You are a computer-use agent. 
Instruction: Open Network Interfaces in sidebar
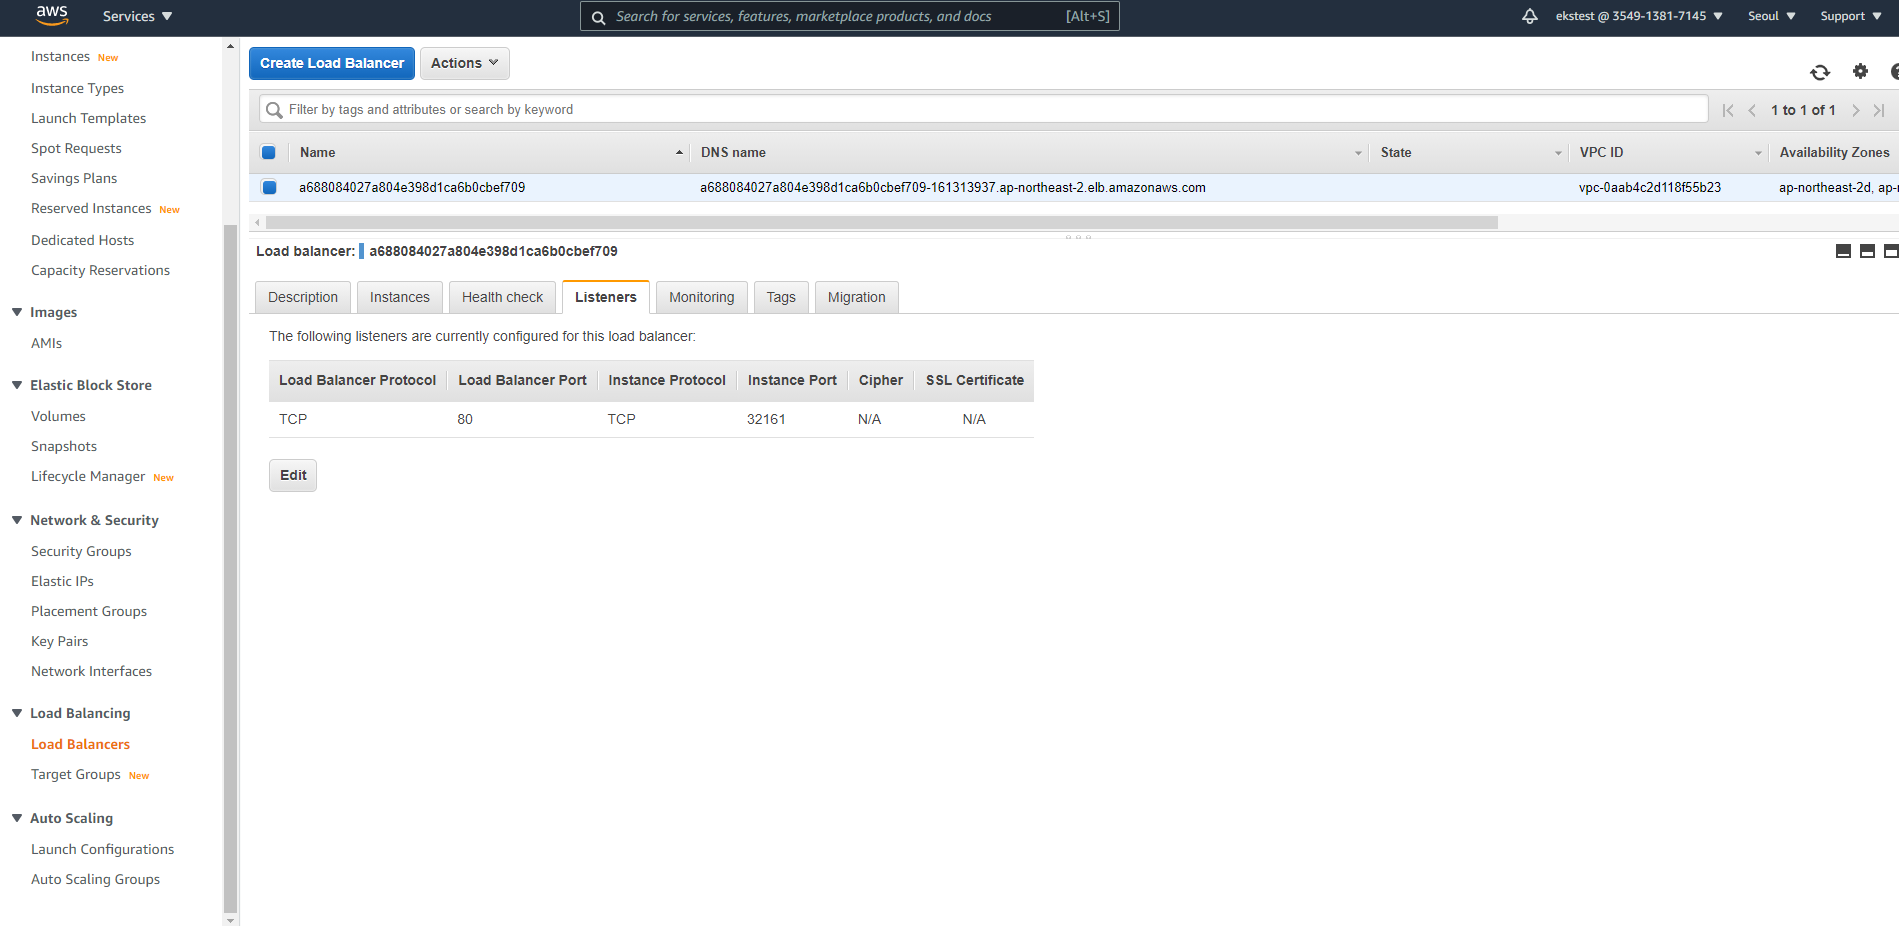coord(91,671)
